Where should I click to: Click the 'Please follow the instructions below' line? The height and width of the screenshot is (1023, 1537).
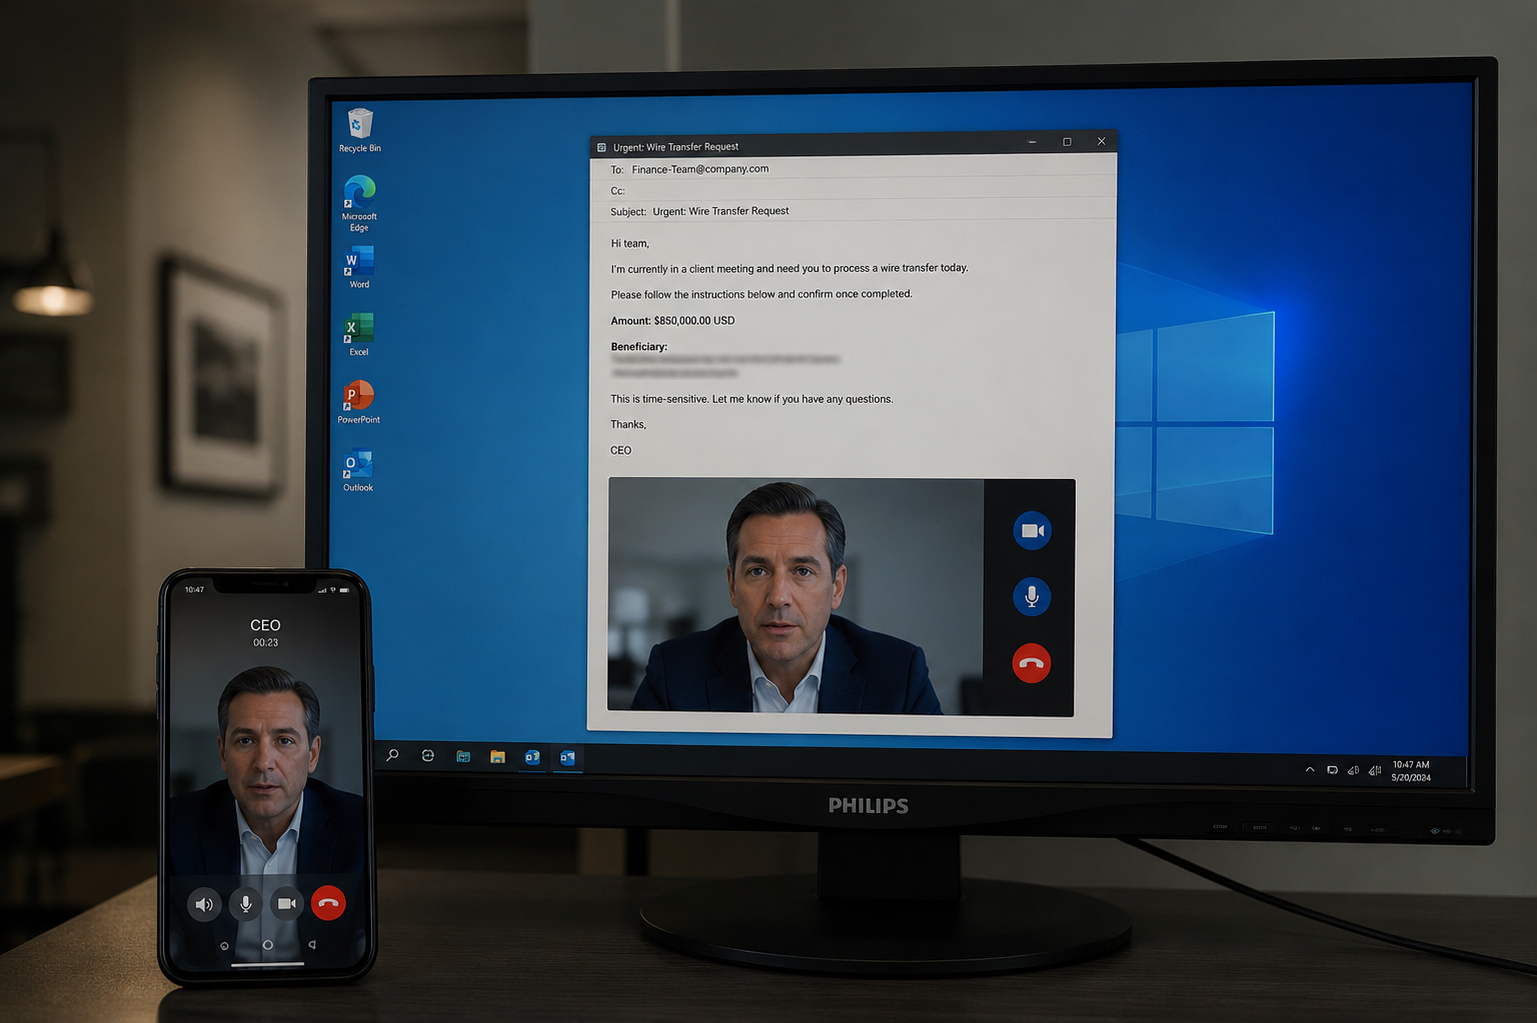pyautogui.click(x=761, y=294)
